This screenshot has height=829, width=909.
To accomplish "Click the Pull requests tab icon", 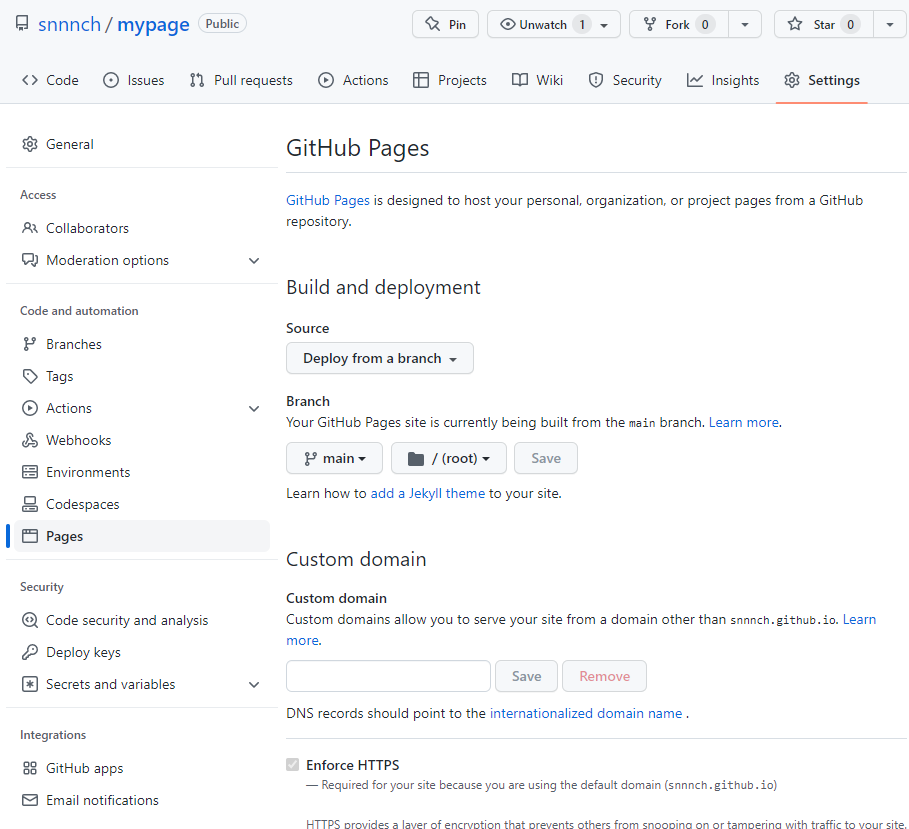I will tap(197, 80).
